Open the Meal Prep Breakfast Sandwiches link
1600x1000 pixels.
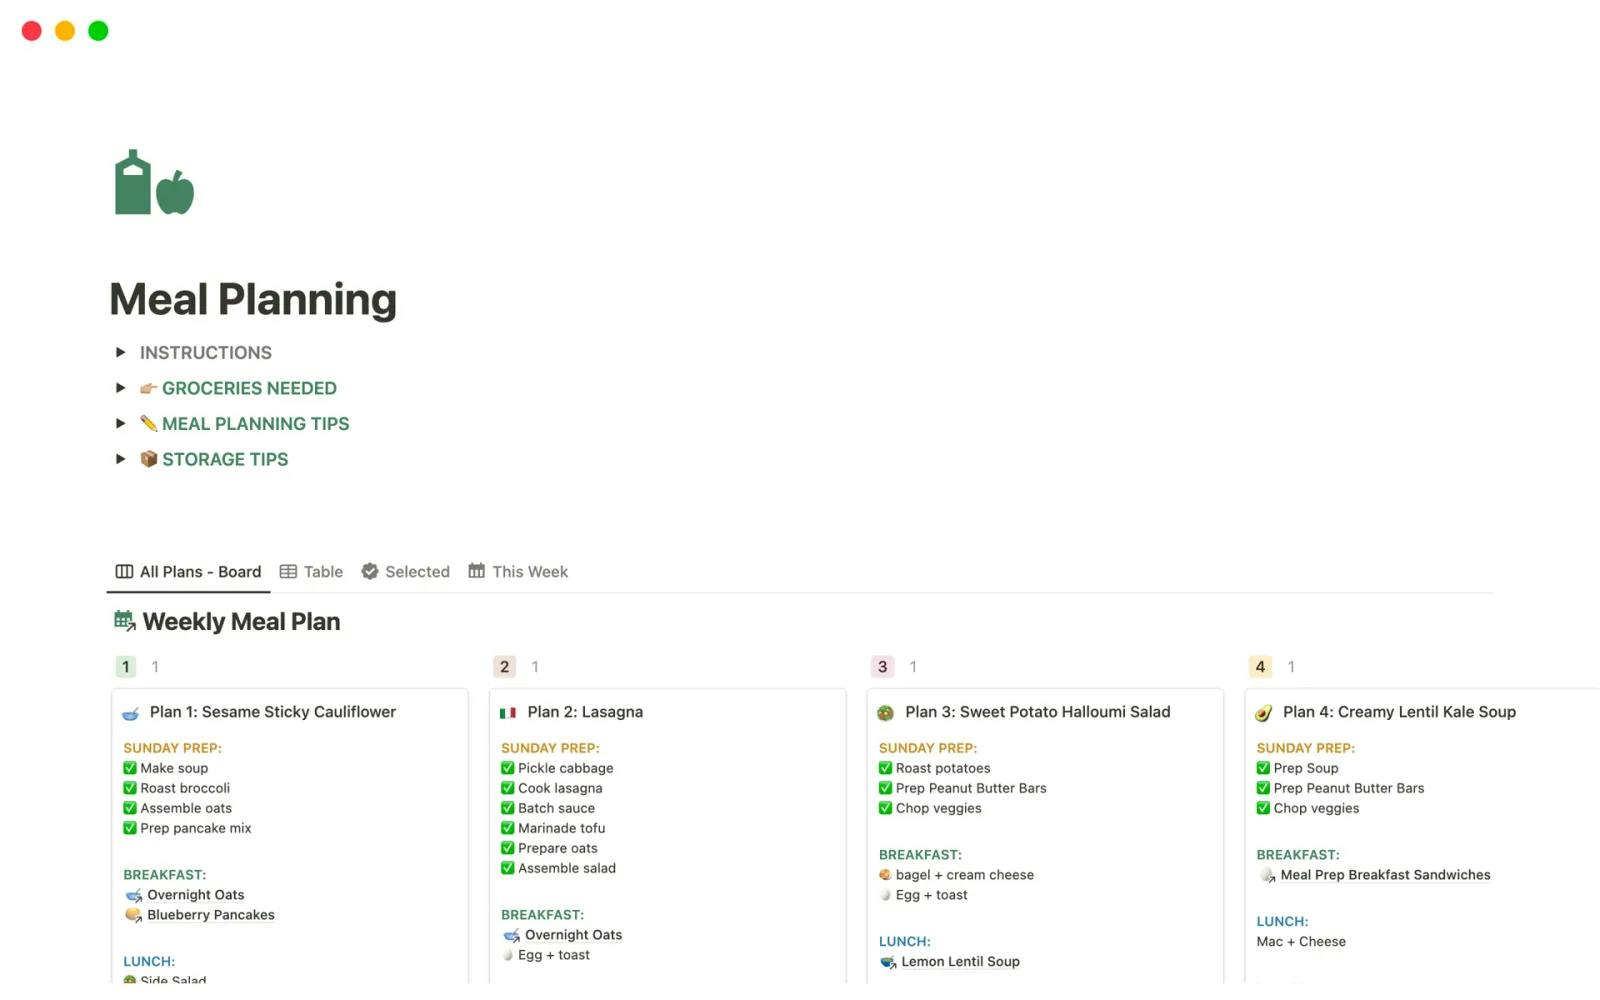click(x=1386, y=876)
